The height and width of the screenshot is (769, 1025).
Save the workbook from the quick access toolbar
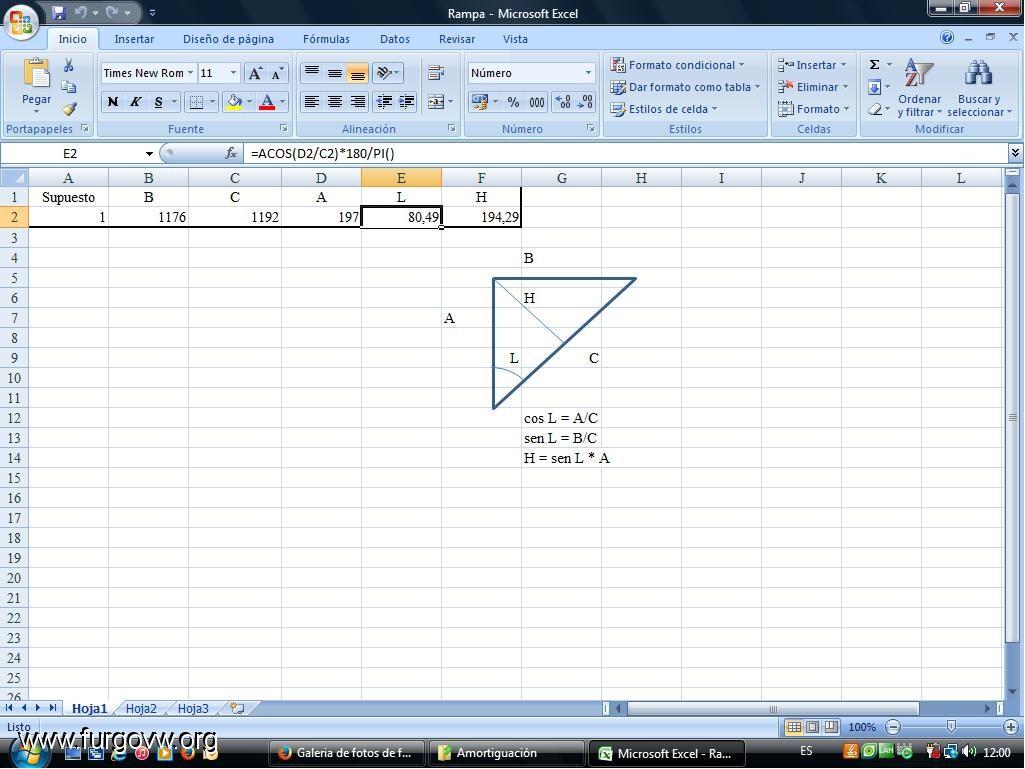pos(58,12)
